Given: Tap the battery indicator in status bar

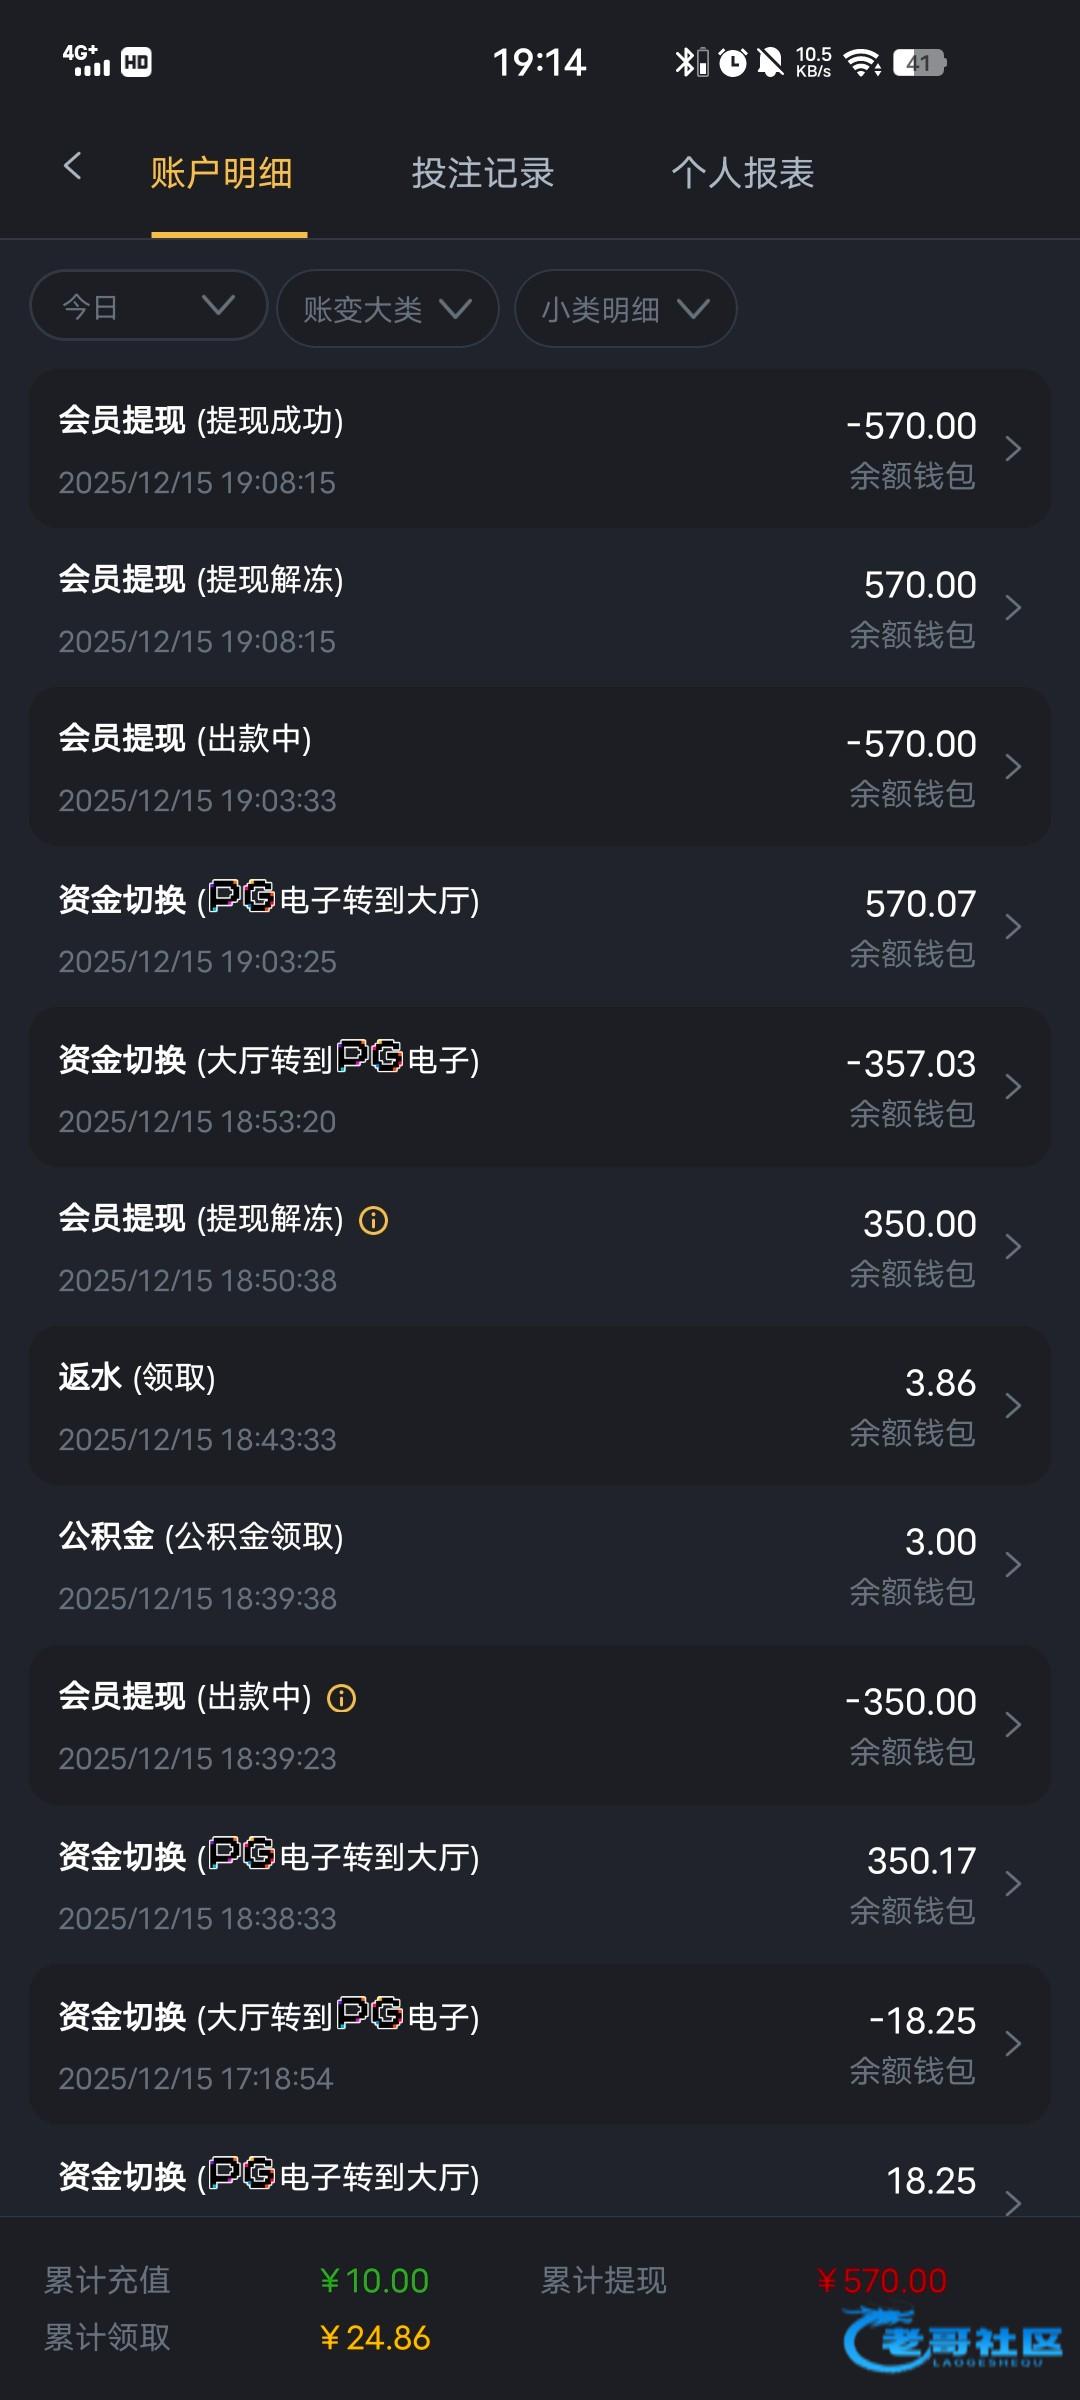Looking at the screenshot, I should [x=919, y=63].
